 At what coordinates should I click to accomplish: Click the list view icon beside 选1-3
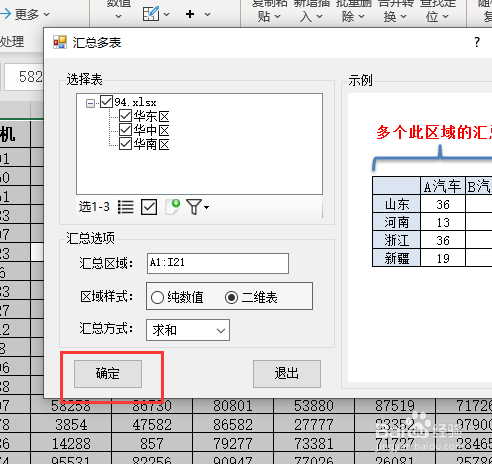point(126,207)
